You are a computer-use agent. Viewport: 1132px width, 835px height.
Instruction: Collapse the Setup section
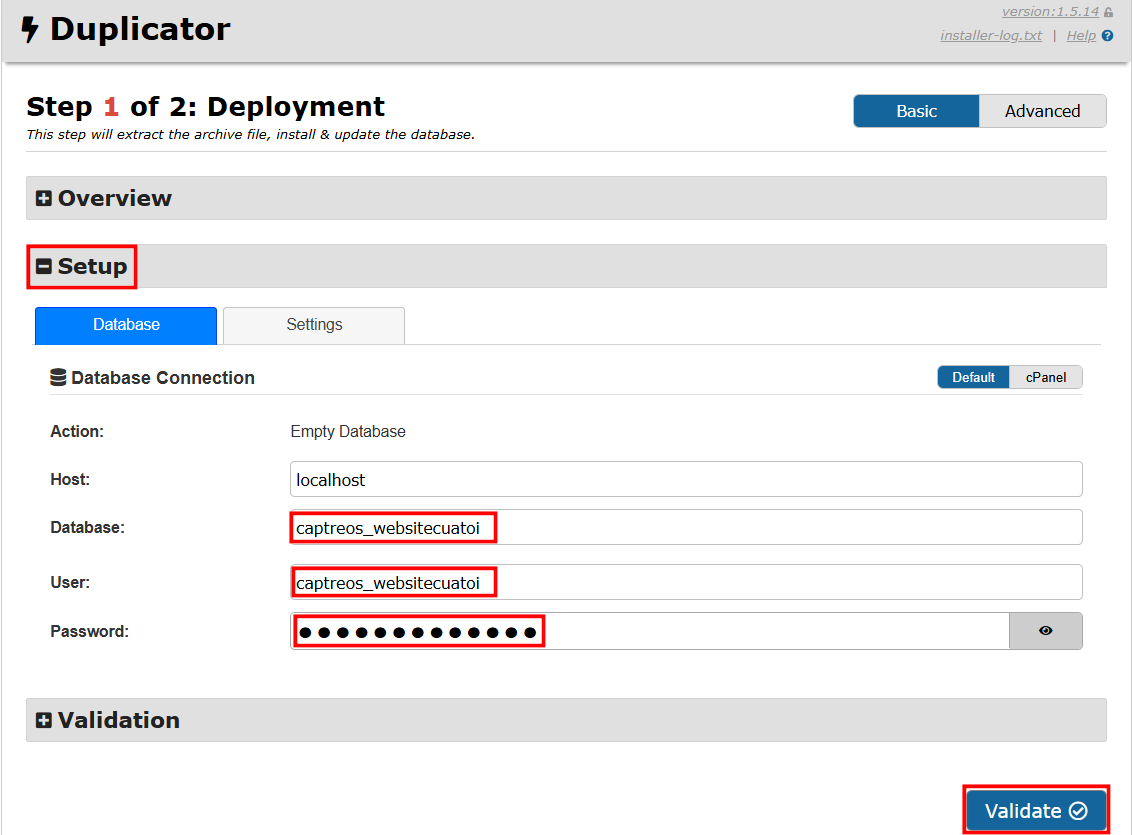click(x=82, y=267)
